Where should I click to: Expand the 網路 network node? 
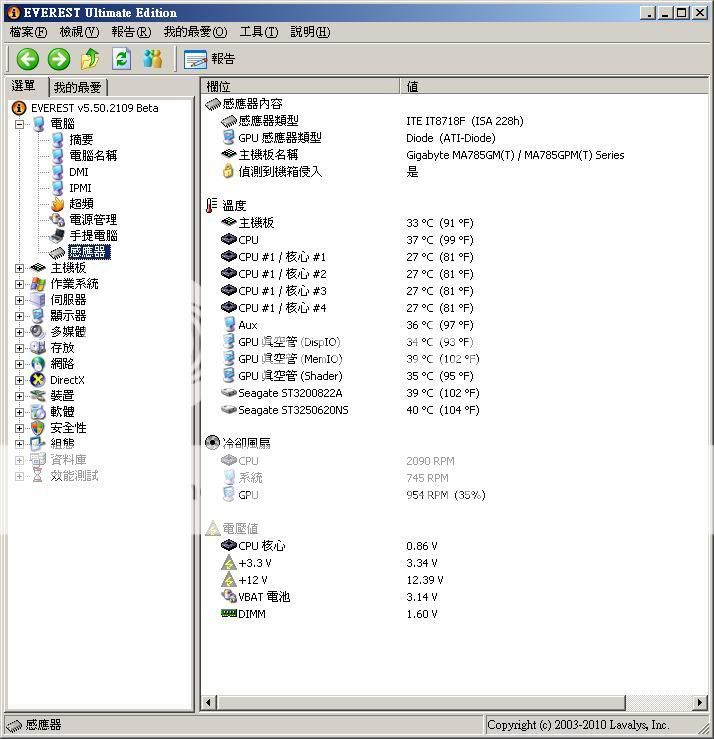(20, 364)
